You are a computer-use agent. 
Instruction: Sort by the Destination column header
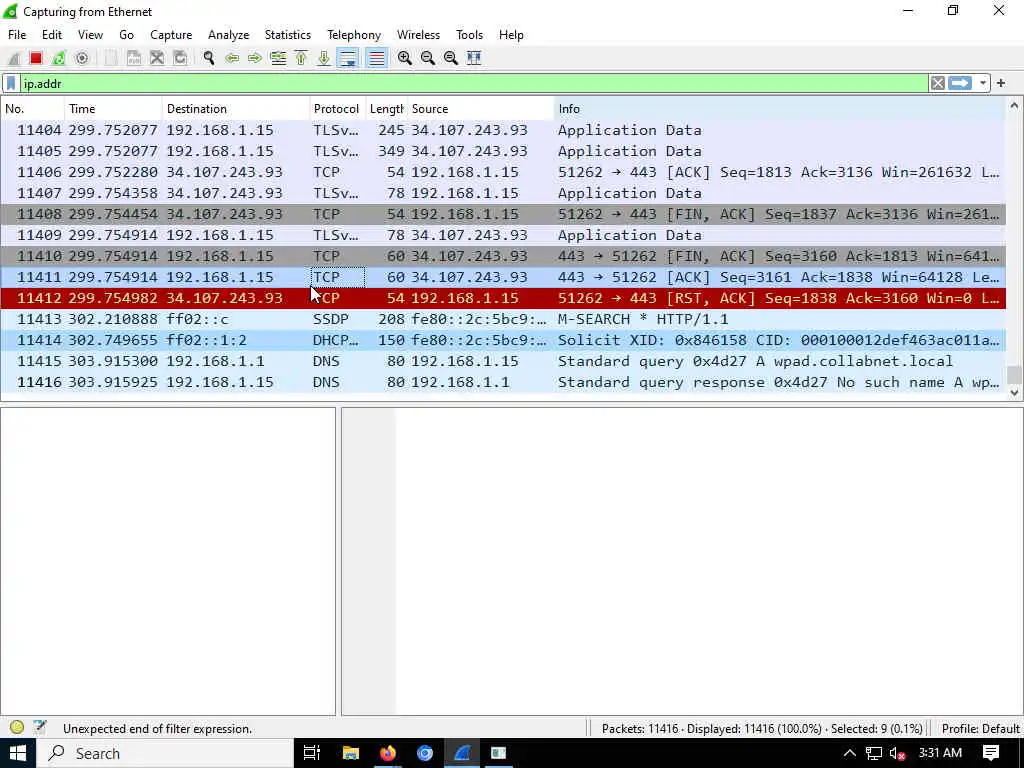tap(236, 109)
